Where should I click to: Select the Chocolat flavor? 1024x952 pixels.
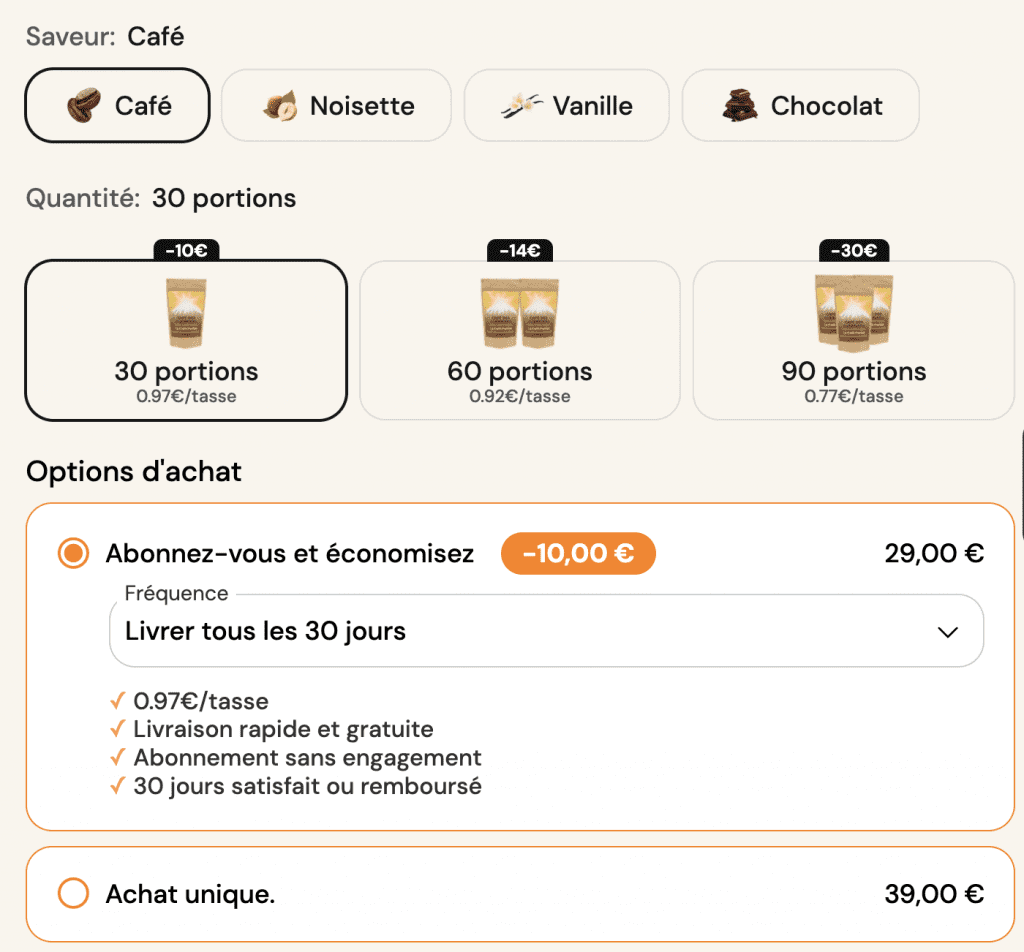801,105
